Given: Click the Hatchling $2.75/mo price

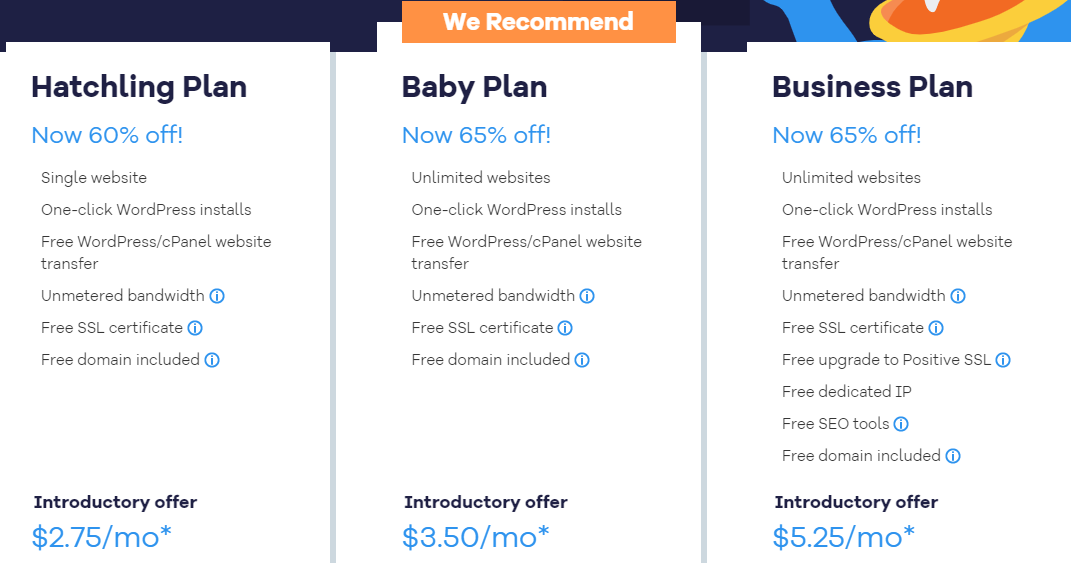Looking at the screenshot, I should pos(101,537).
